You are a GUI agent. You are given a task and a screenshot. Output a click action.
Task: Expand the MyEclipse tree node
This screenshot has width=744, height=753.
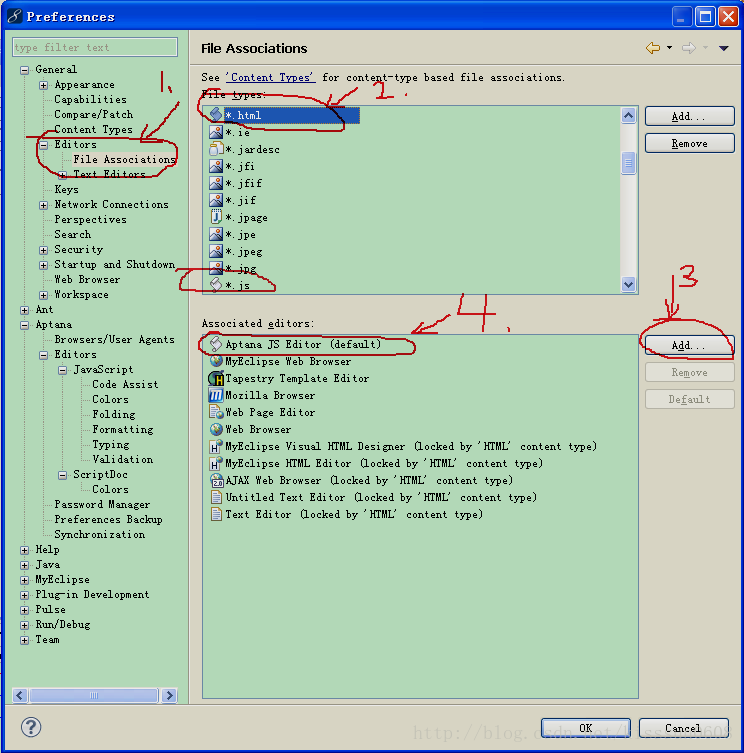click(x=24, y=580)
